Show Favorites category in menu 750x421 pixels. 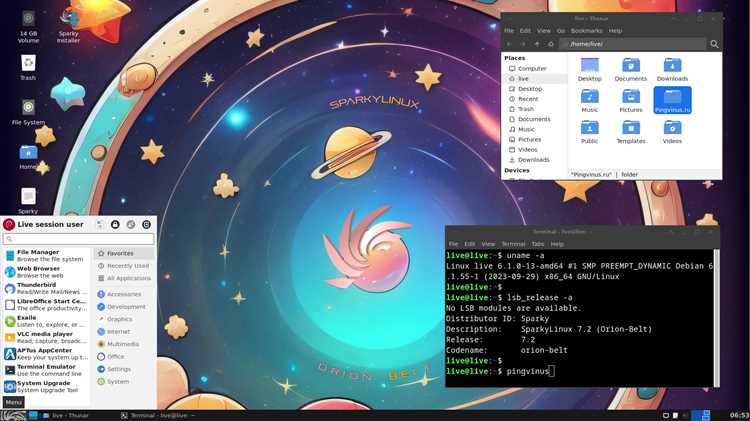click(x=124, y=254)
